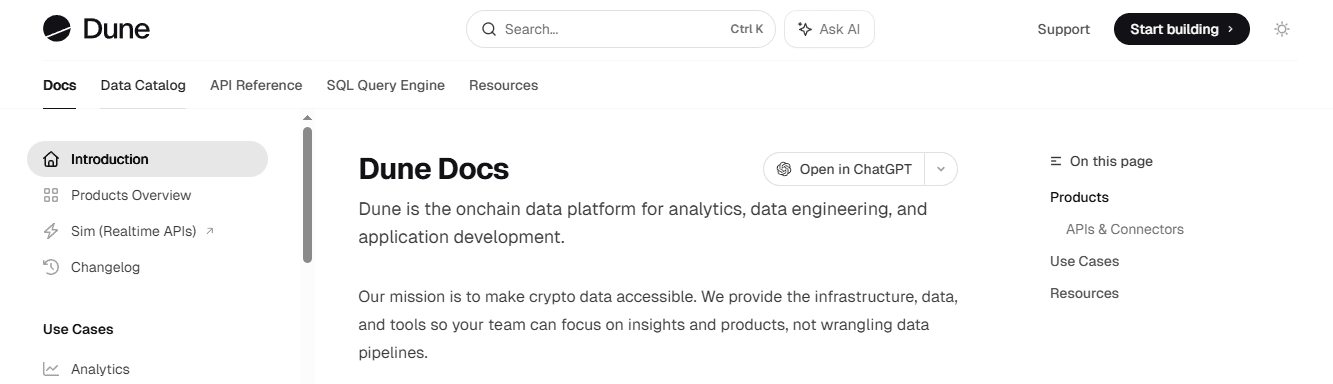Screen dimensions: 1333x384
Task: Click the ChatGPT logo icon
Action: 784,169
